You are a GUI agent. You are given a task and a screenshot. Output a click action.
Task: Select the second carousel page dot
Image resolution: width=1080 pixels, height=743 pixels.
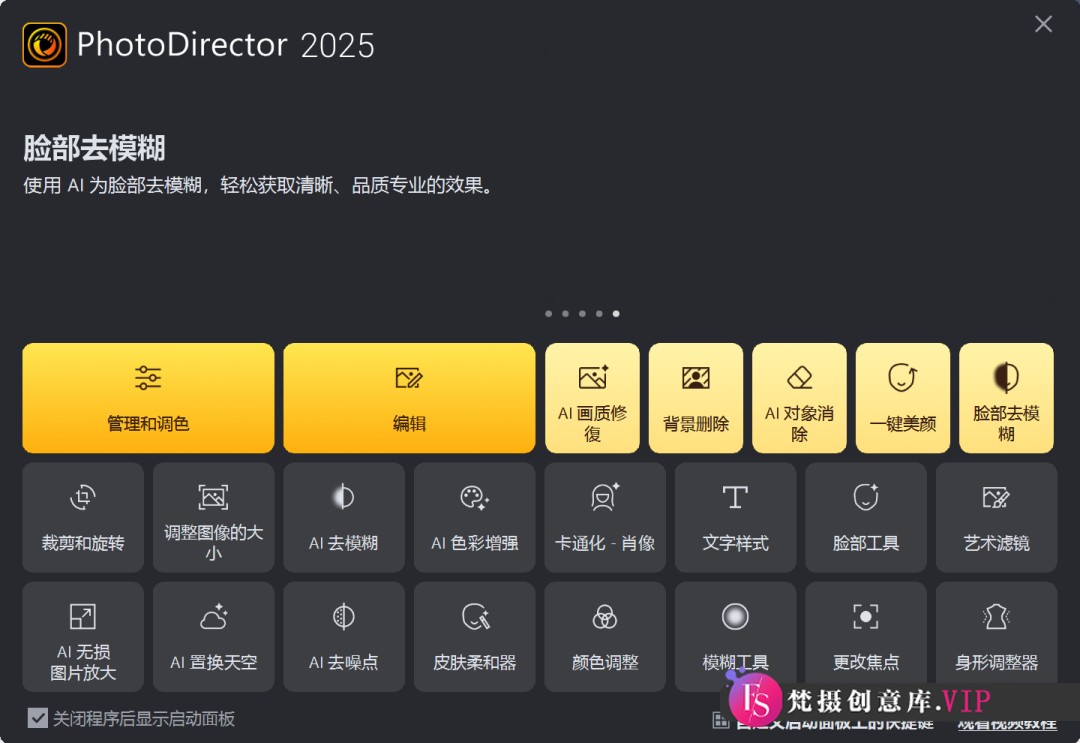pos(565,313)
